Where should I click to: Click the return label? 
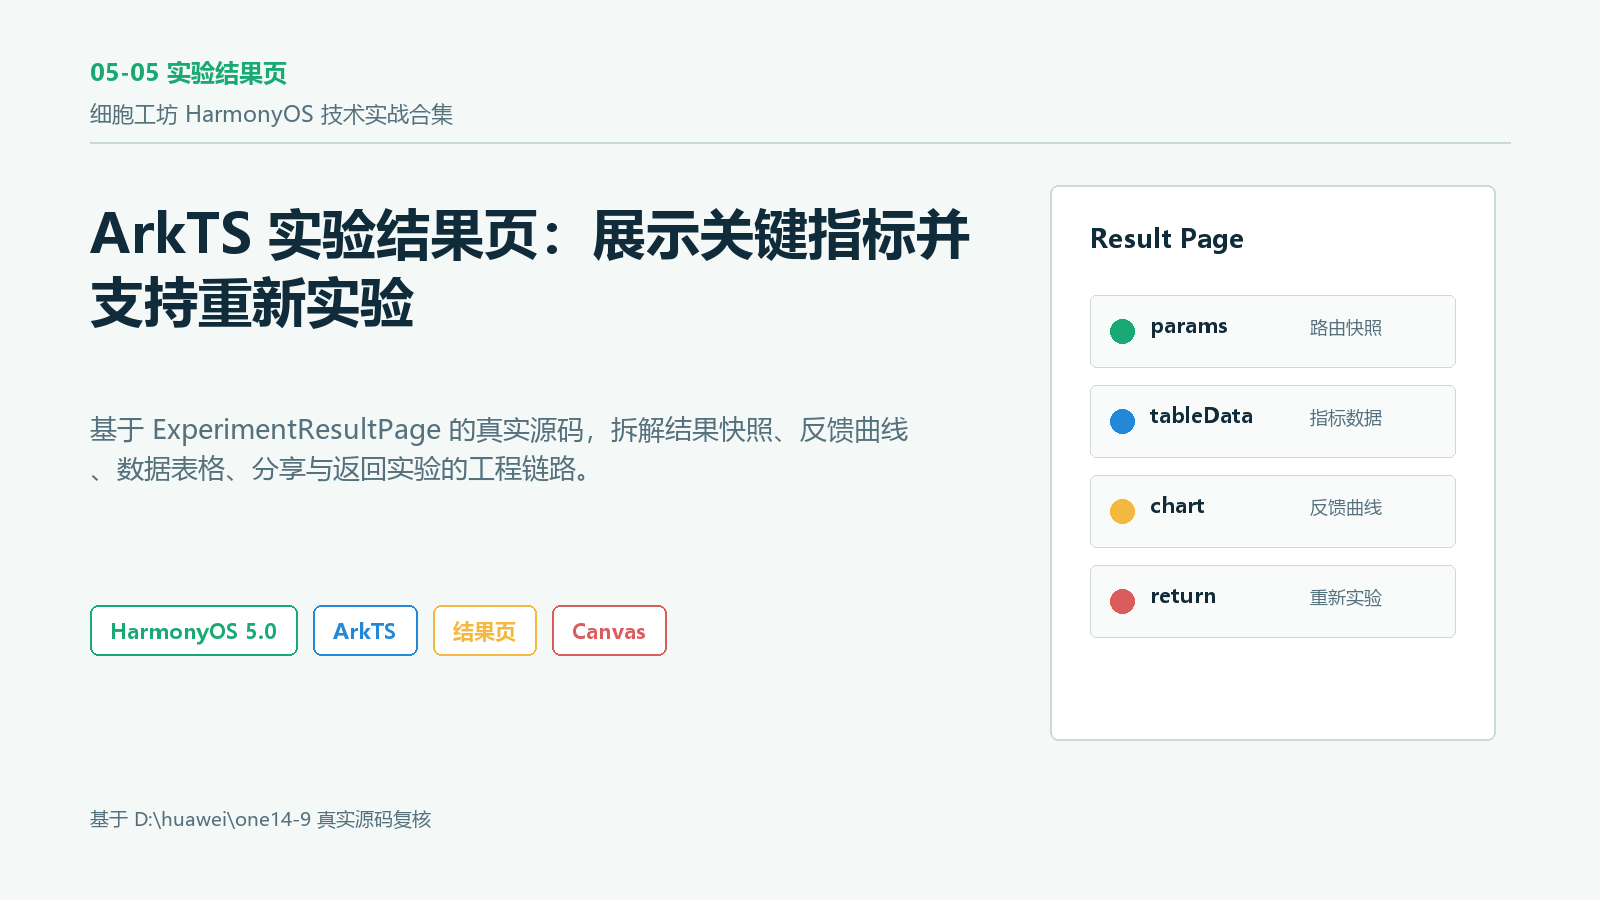pyautogui.click(x=1183, y=596)
